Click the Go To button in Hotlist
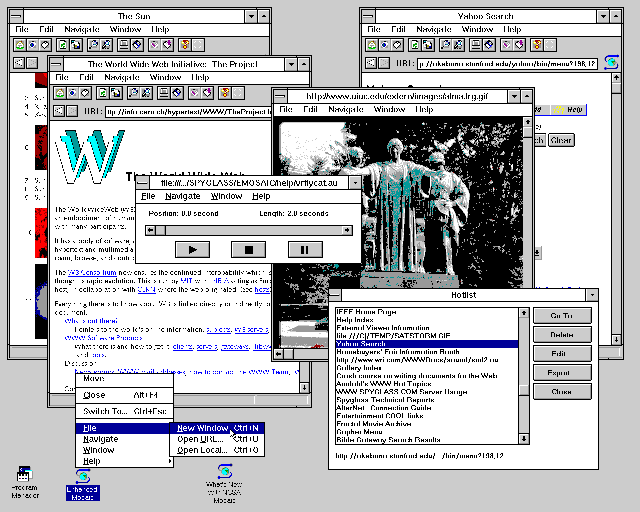The width and height of the screenshot is (640, 512). click(562, 316)
